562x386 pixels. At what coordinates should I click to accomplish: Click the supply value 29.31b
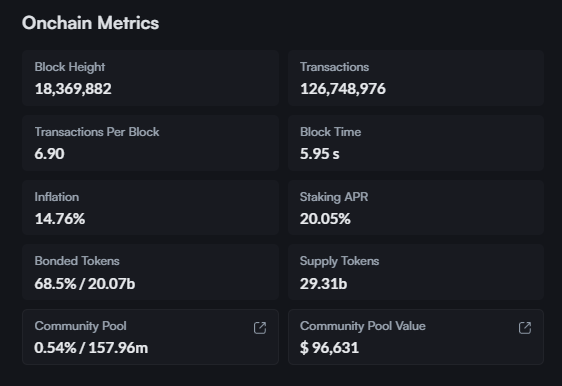(324, 283)
